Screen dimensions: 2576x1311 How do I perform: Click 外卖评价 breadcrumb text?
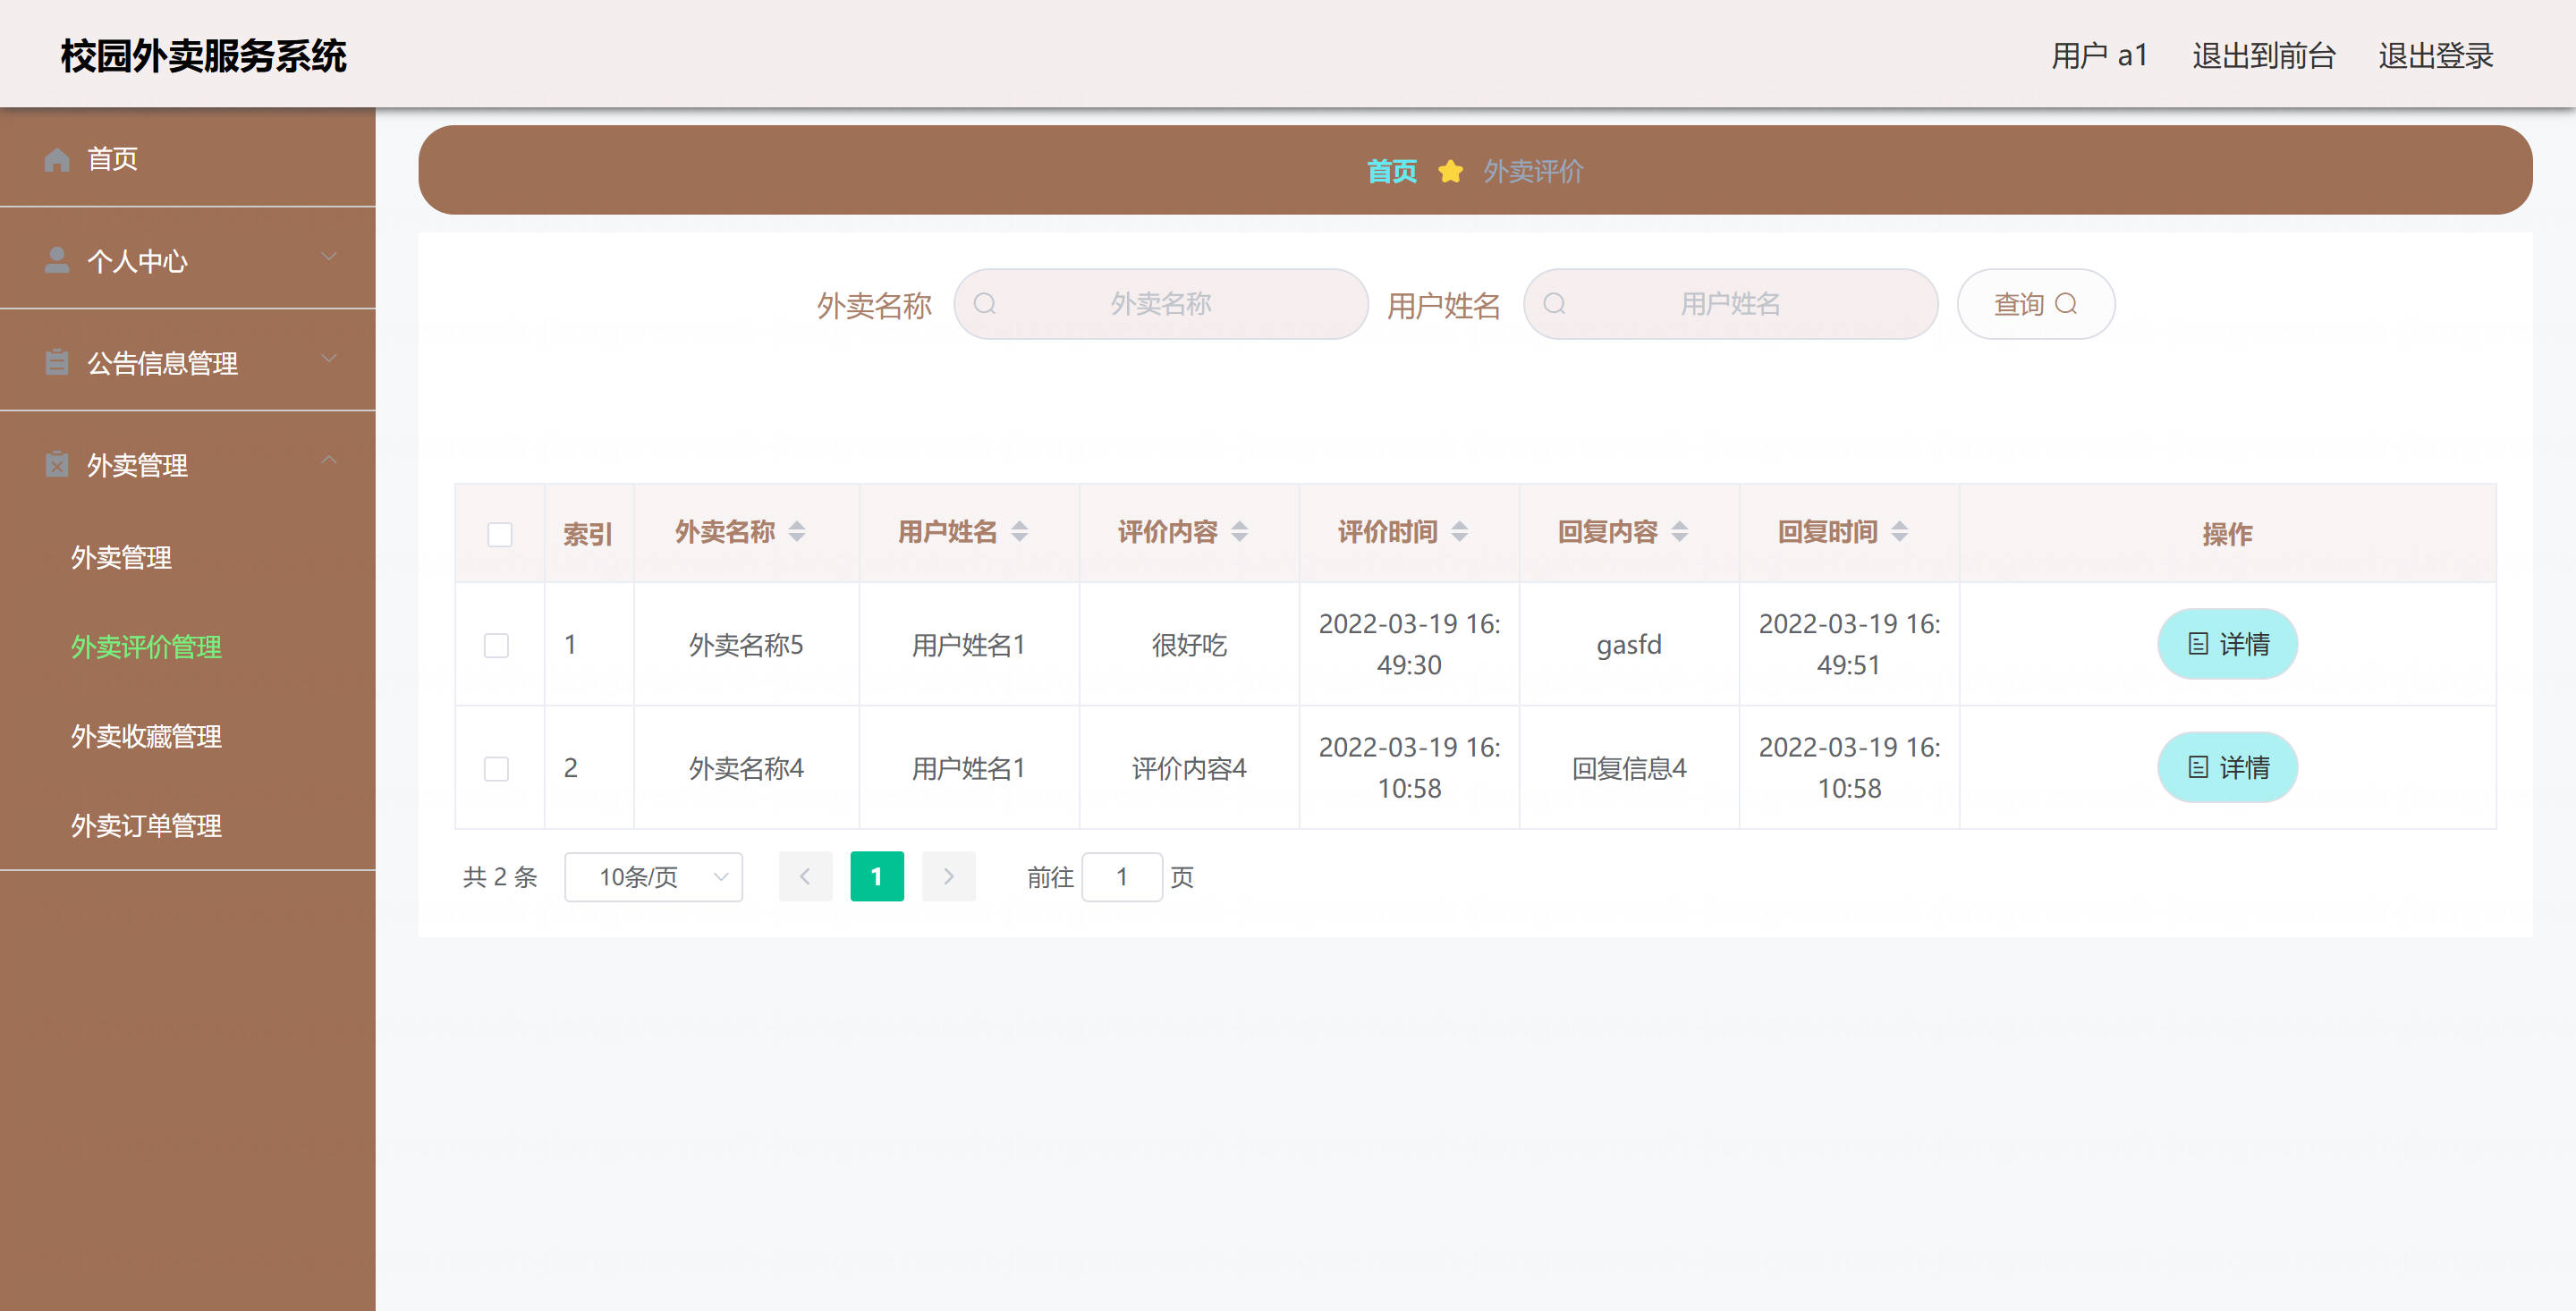(x=1533, y=172)
